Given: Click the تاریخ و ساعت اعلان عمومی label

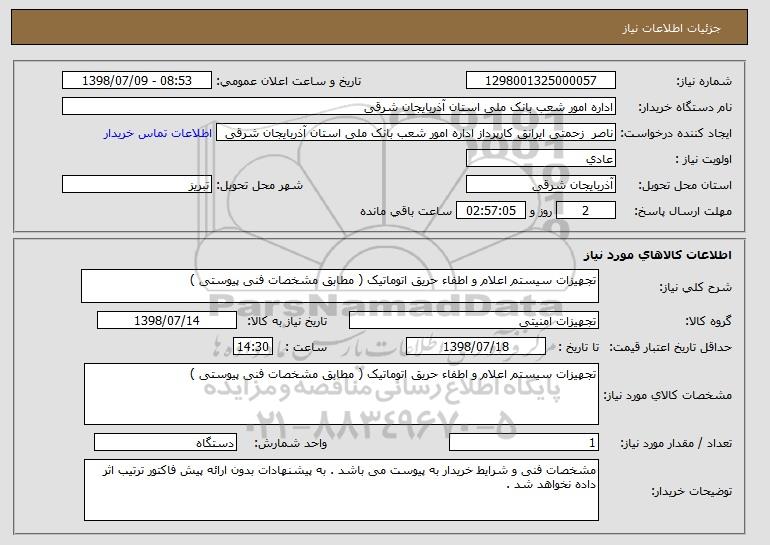Looking at the screenshot, I should coord(289,81).
